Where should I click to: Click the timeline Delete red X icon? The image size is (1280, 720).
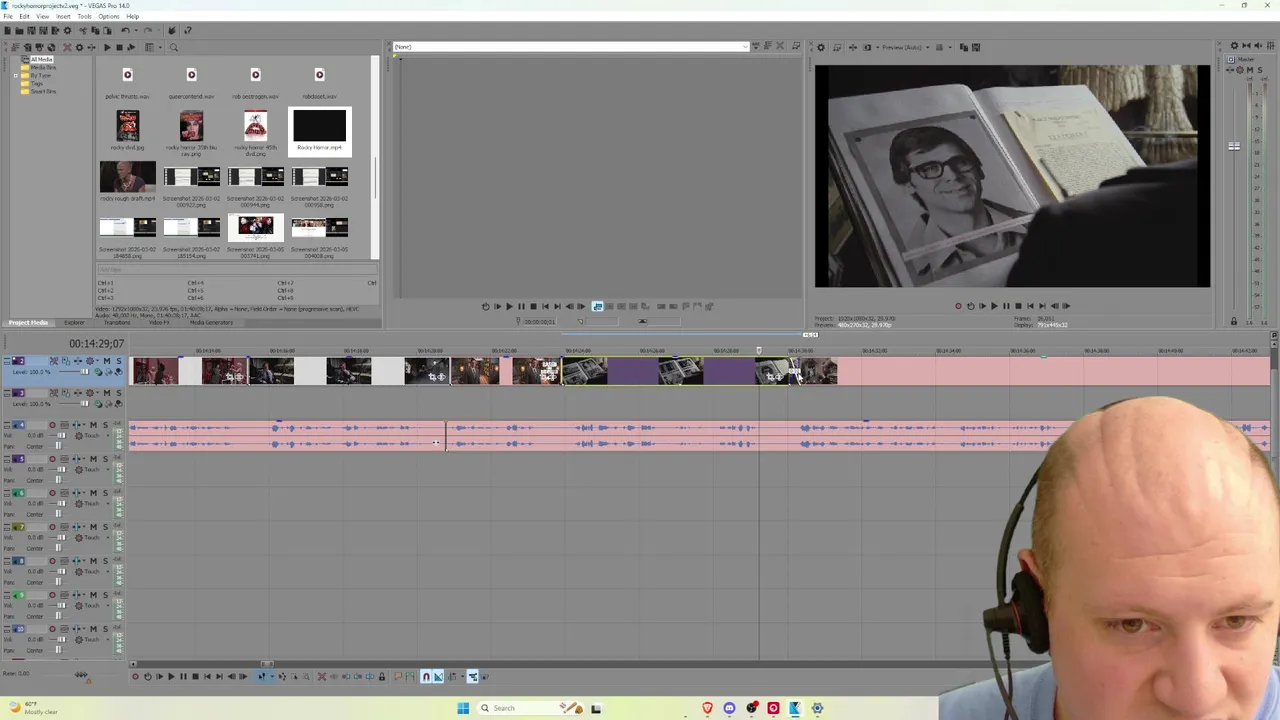tap(322, 677)
